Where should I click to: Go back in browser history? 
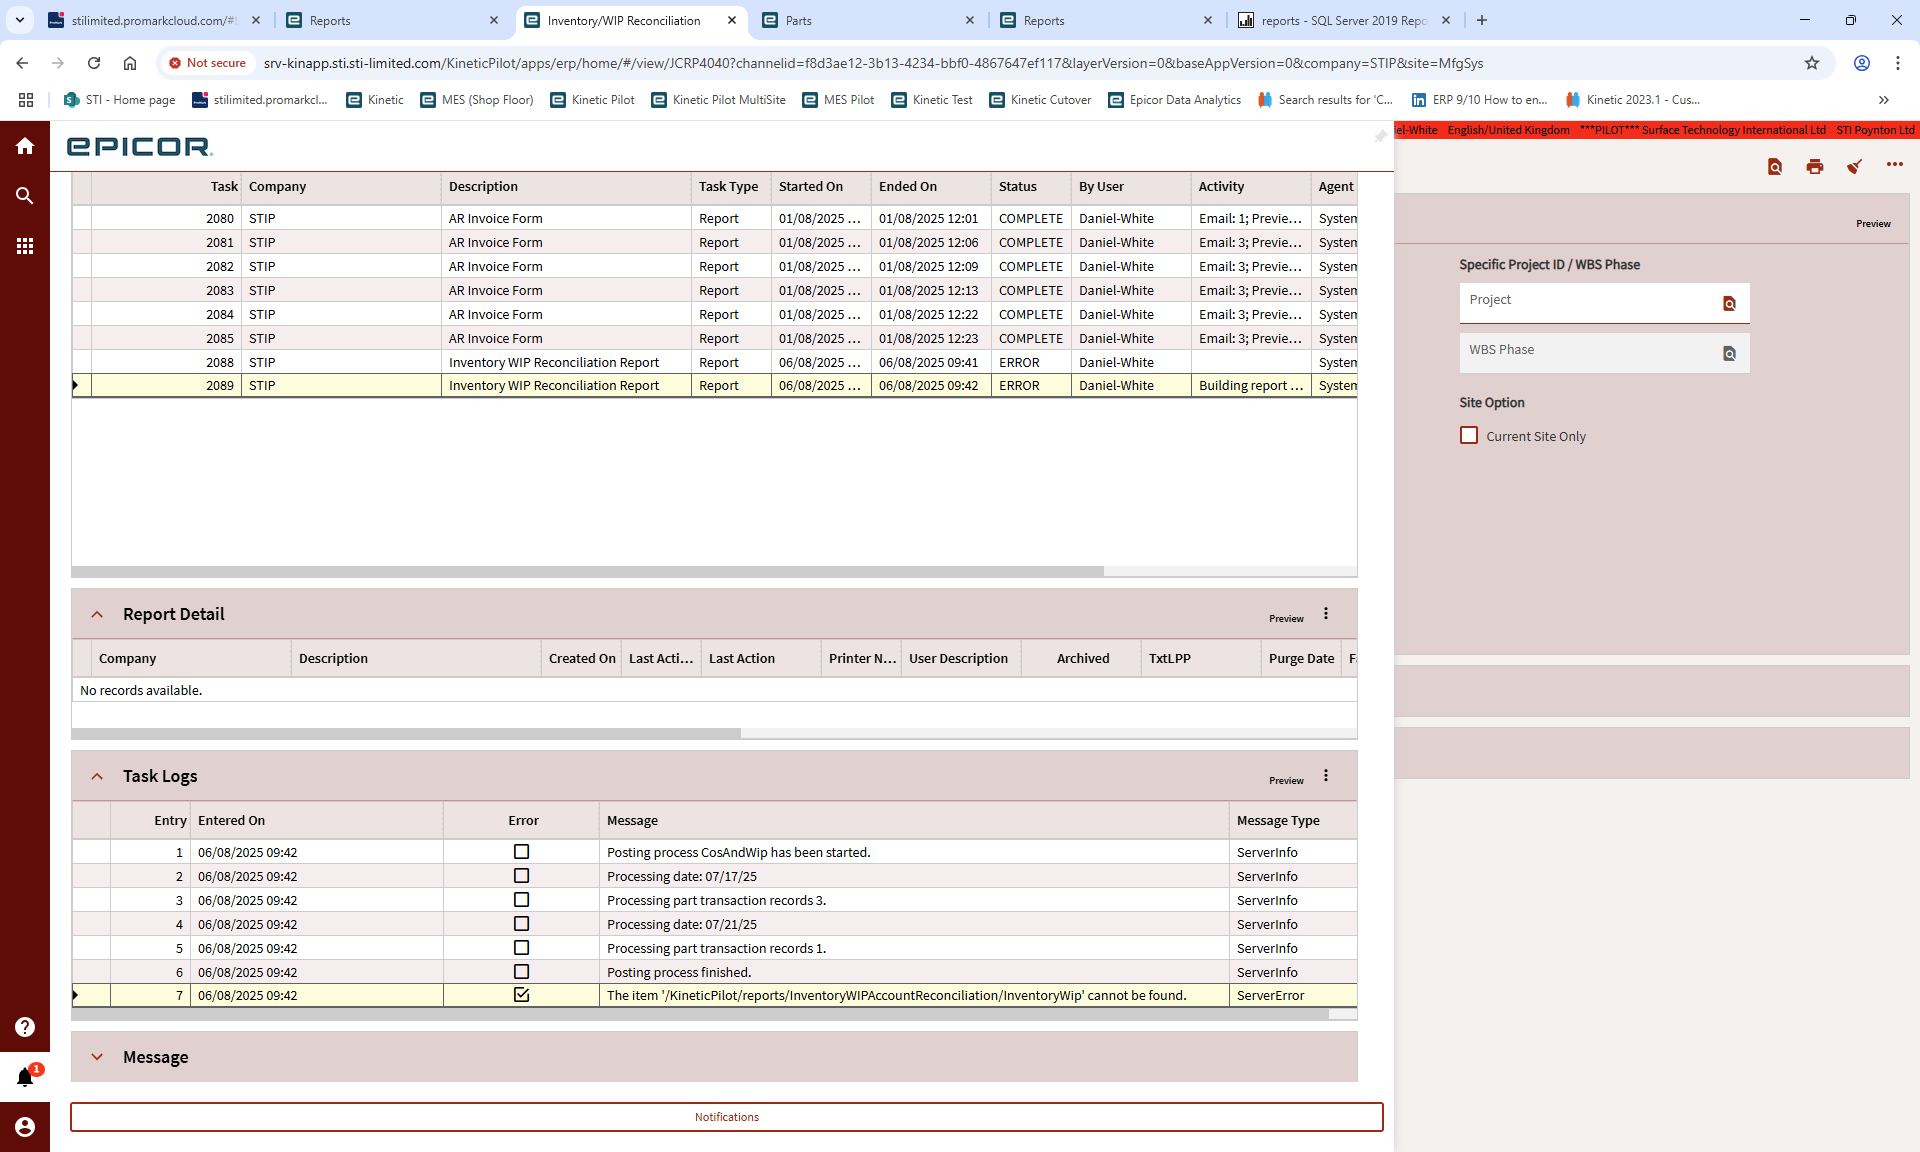click(x=22, y=63)
